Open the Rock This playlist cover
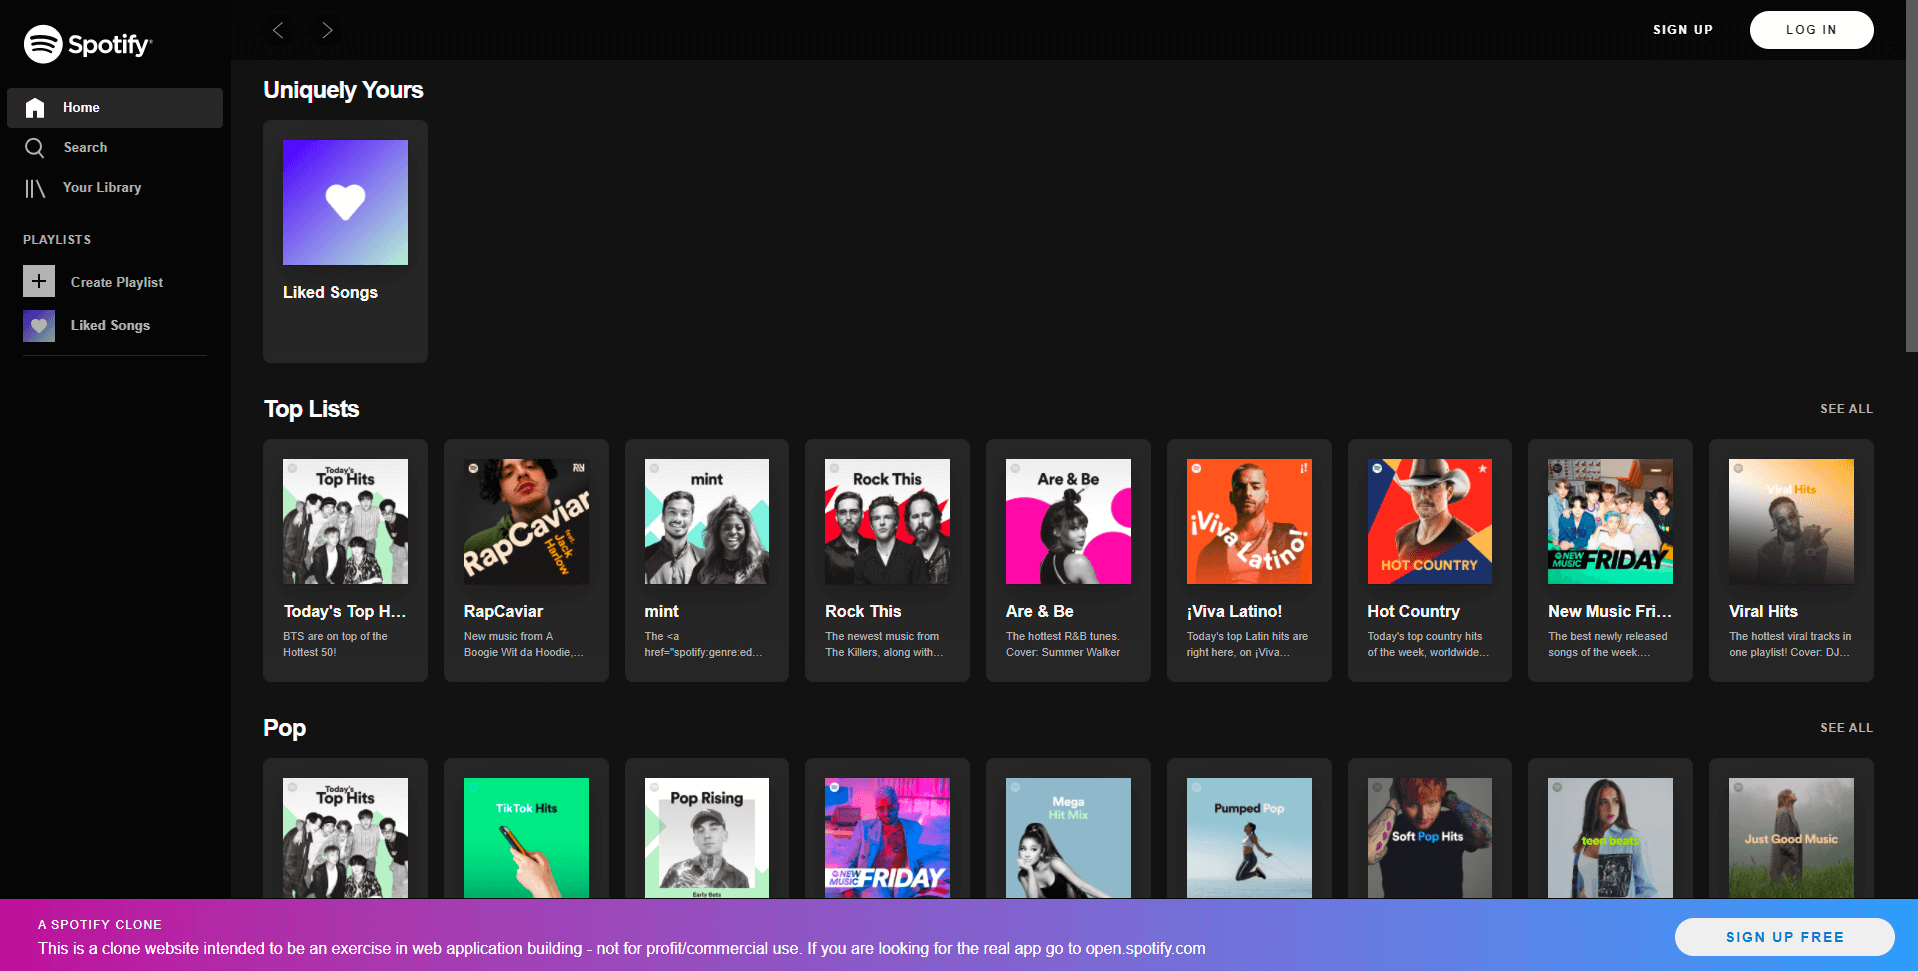Image resolution: width=1918 pixels, height=971 pixels. pos(887,521)
